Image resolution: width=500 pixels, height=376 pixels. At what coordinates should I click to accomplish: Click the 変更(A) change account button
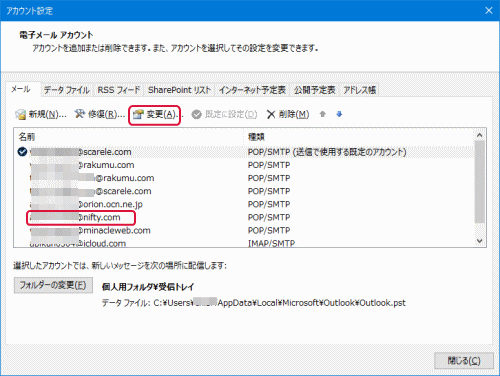pos(155,115)
